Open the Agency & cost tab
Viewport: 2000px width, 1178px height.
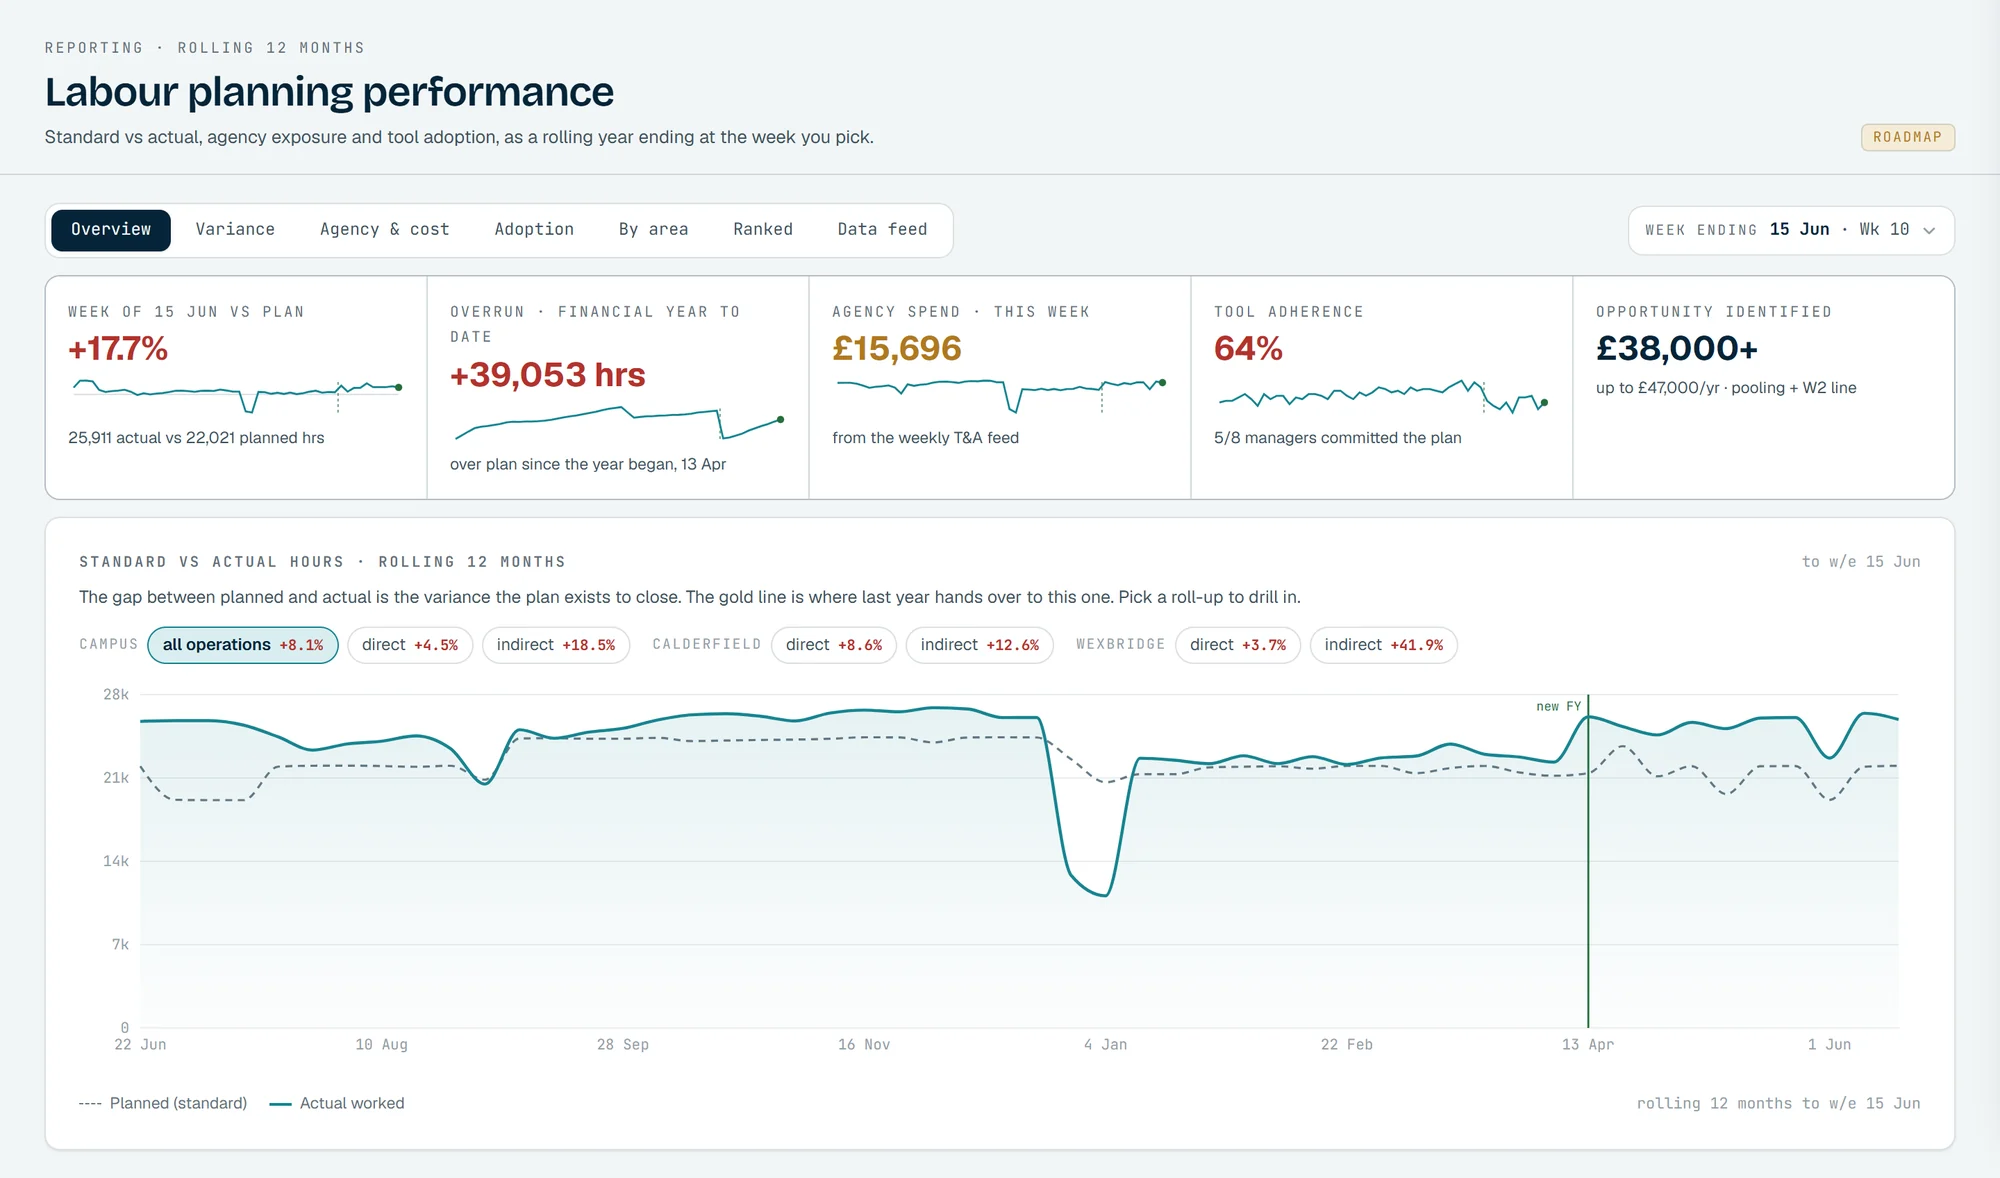(x=385, y=230)
